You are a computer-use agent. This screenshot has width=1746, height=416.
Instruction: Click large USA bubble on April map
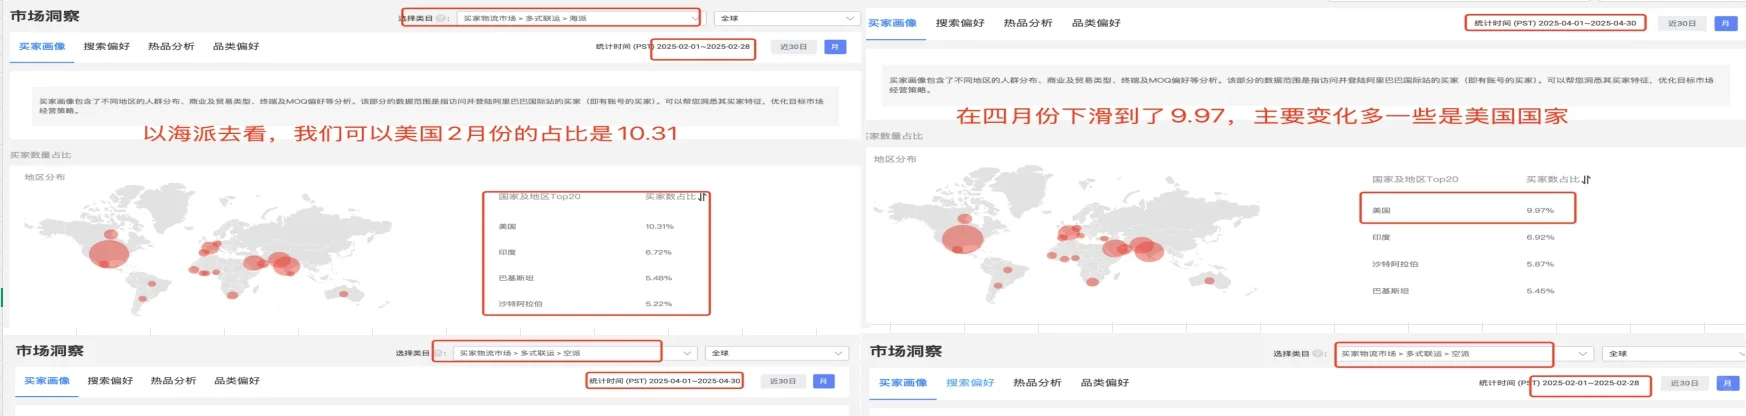pos(962,239)
